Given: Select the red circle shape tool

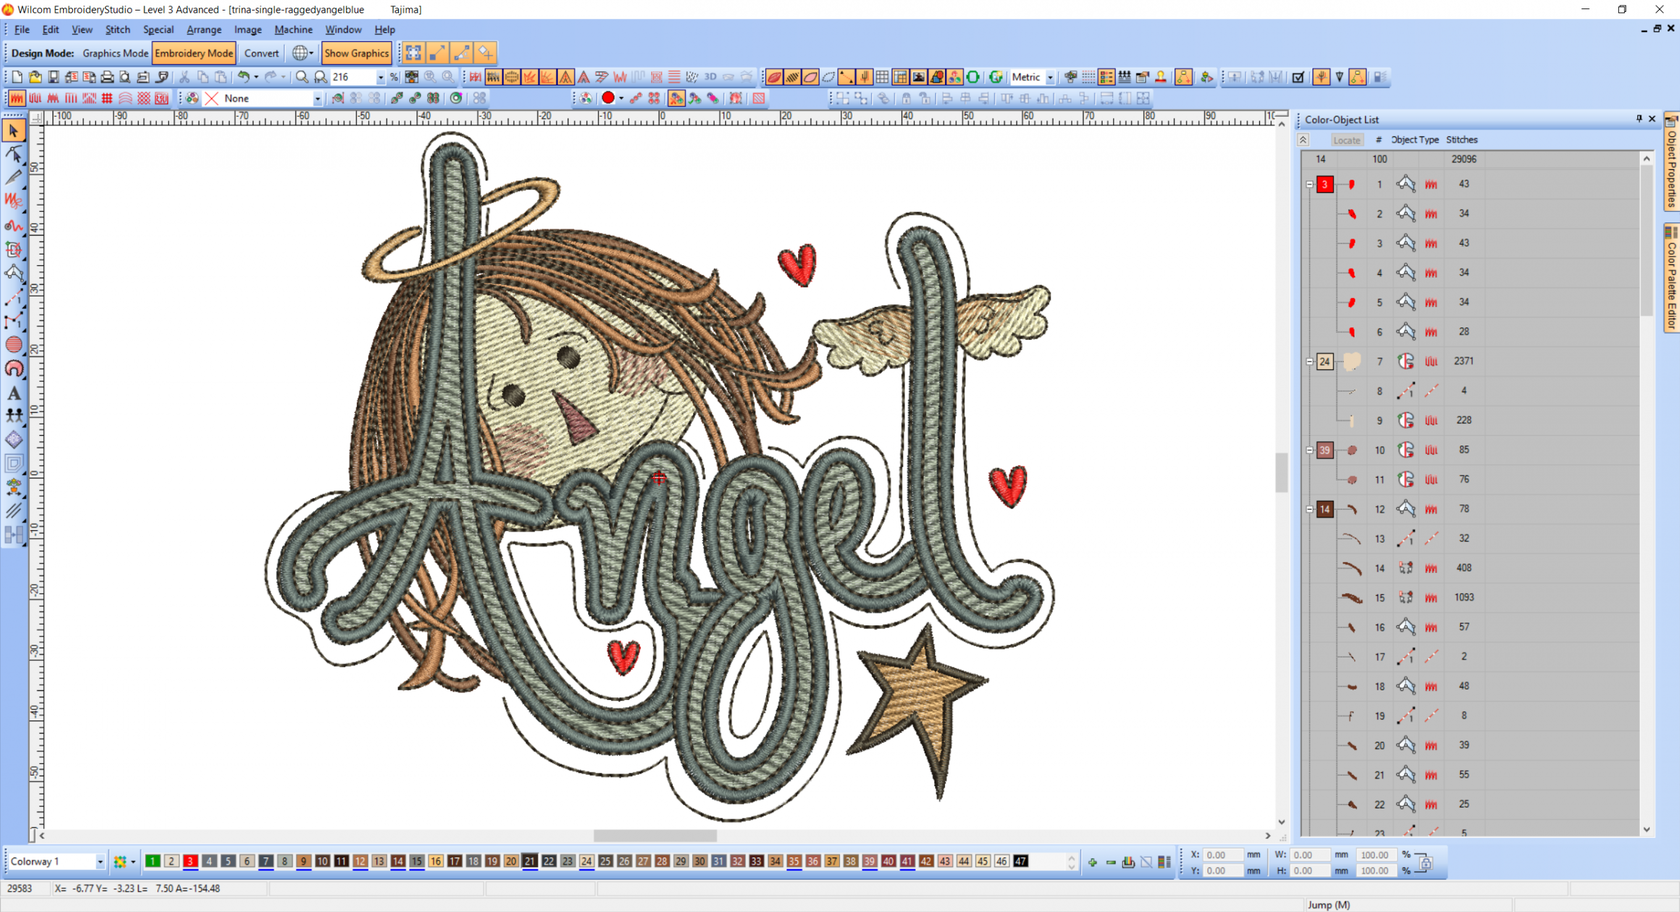Looking at the screenshot, I should (x=14, y=345).
